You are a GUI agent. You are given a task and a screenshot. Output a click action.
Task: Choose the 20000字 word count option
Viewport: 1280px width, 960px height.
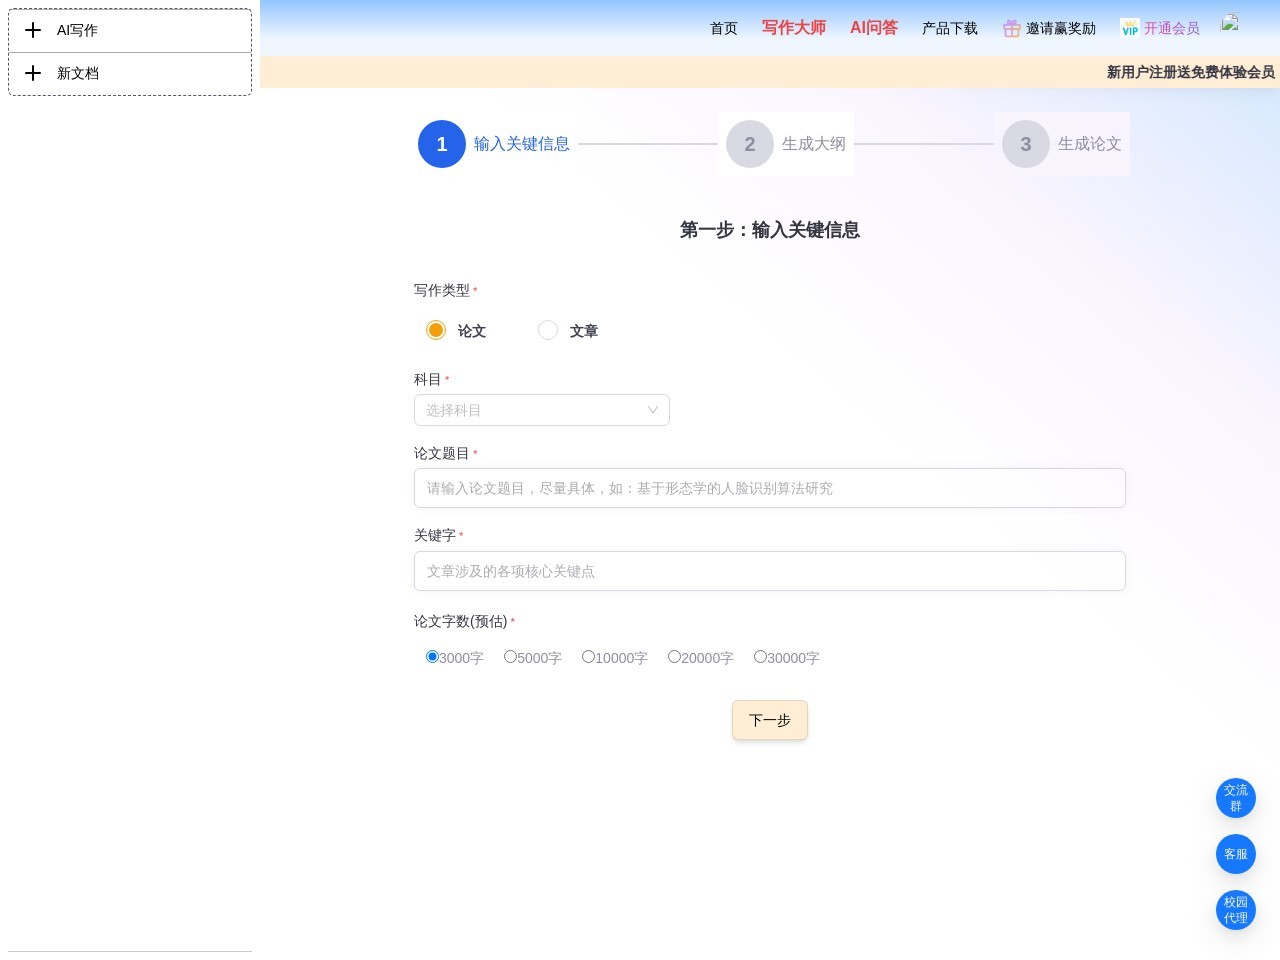pos(674,657)
